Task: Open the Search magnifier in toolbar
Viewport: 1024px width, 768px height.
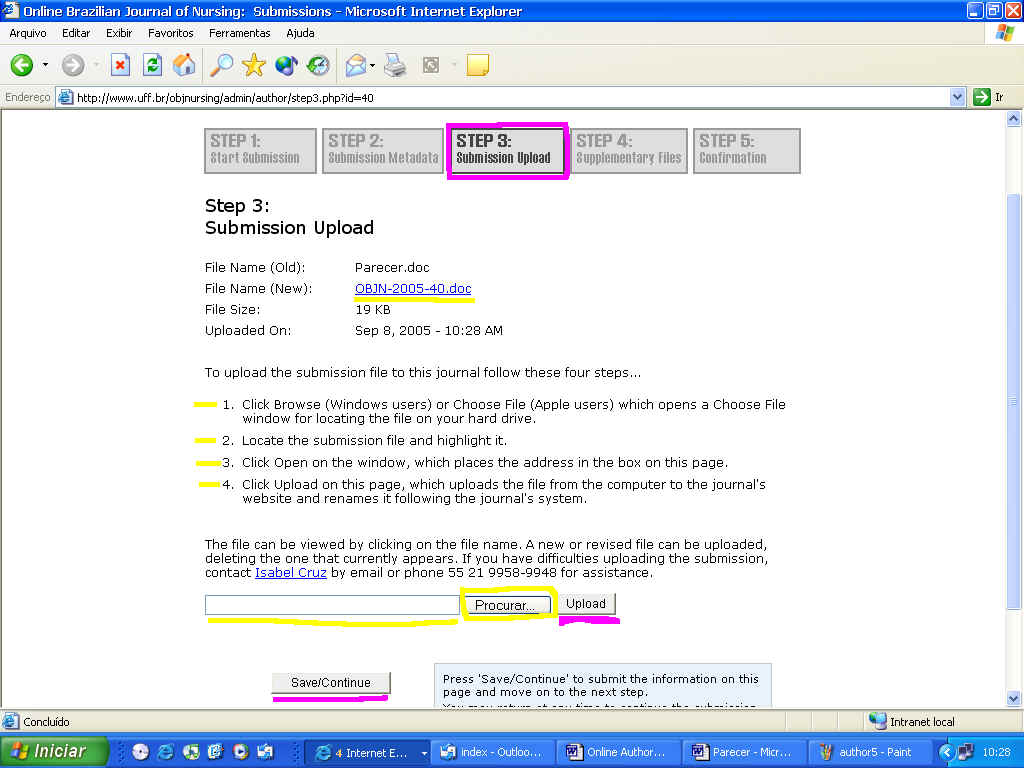Action: tap(221, 66)
